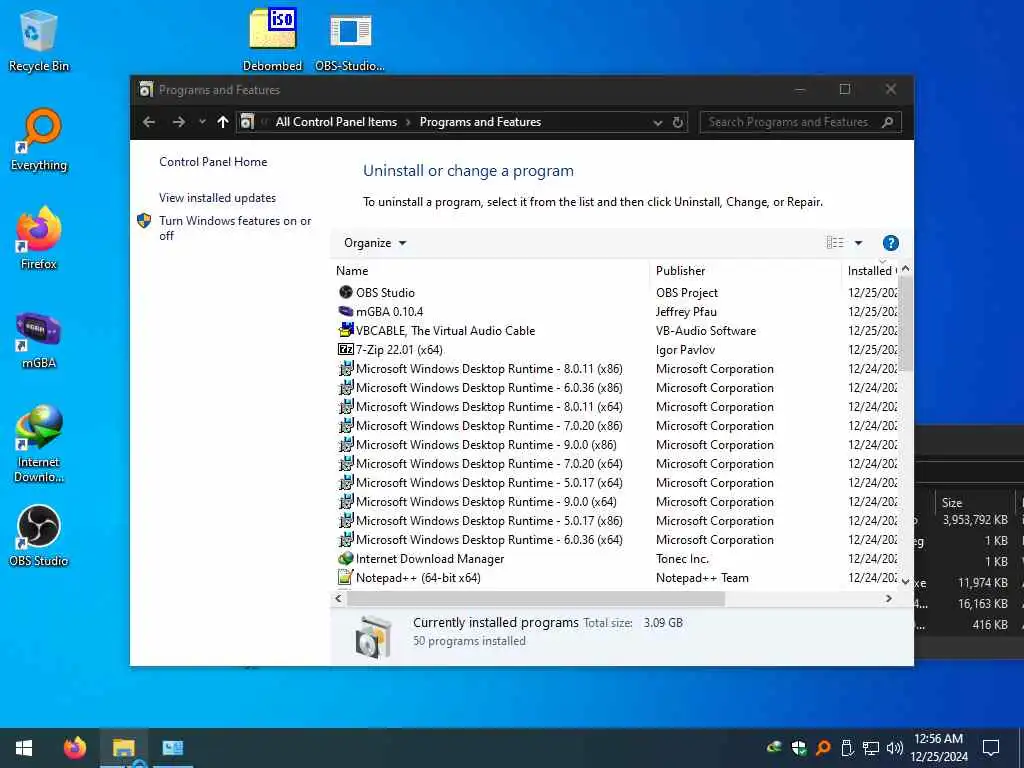Launch OBS Studio from desktop shortcut
The image size is (1024, 768).
click(x=39, y=536)
